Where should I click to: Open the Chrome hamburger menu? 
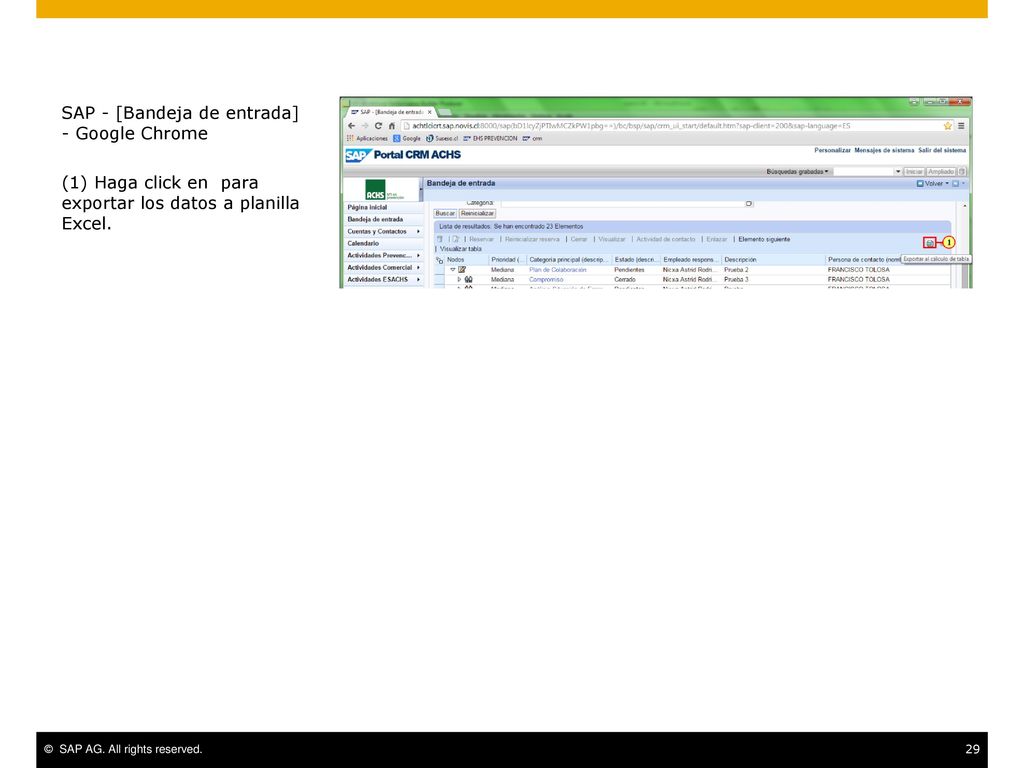[961, 126]
